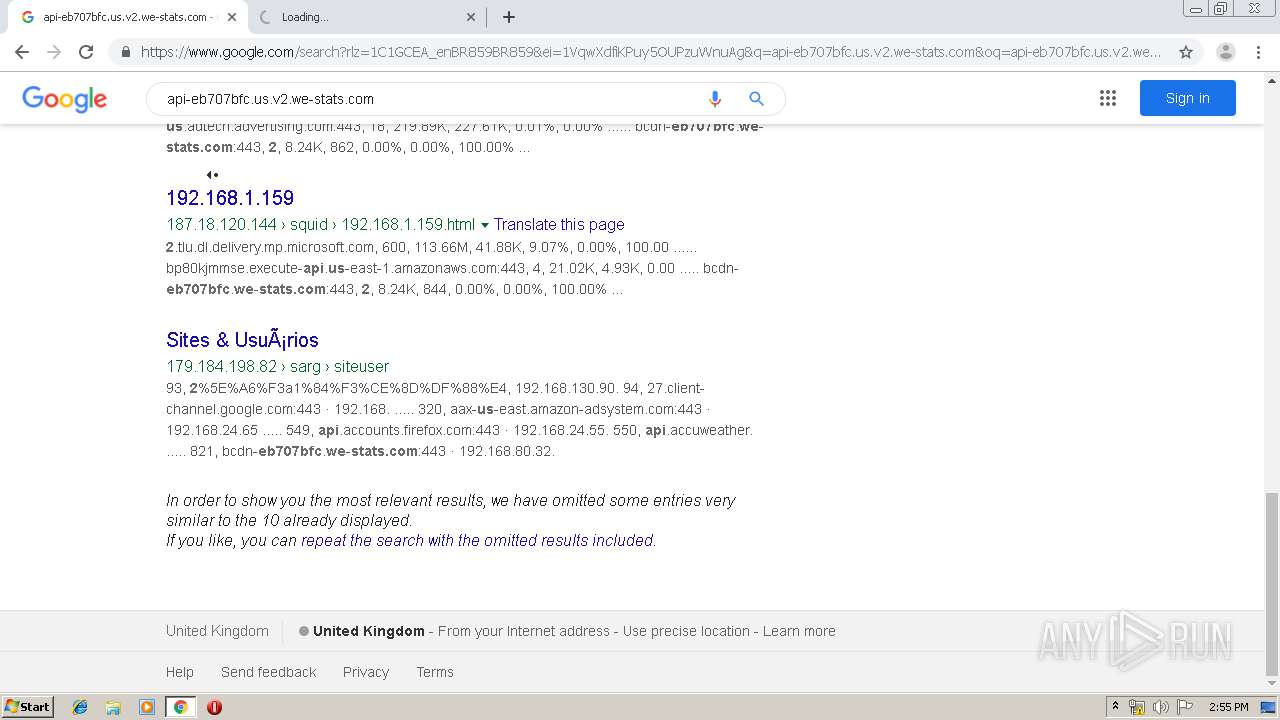Click repeat the search with omitted results

tap(478, 541)
